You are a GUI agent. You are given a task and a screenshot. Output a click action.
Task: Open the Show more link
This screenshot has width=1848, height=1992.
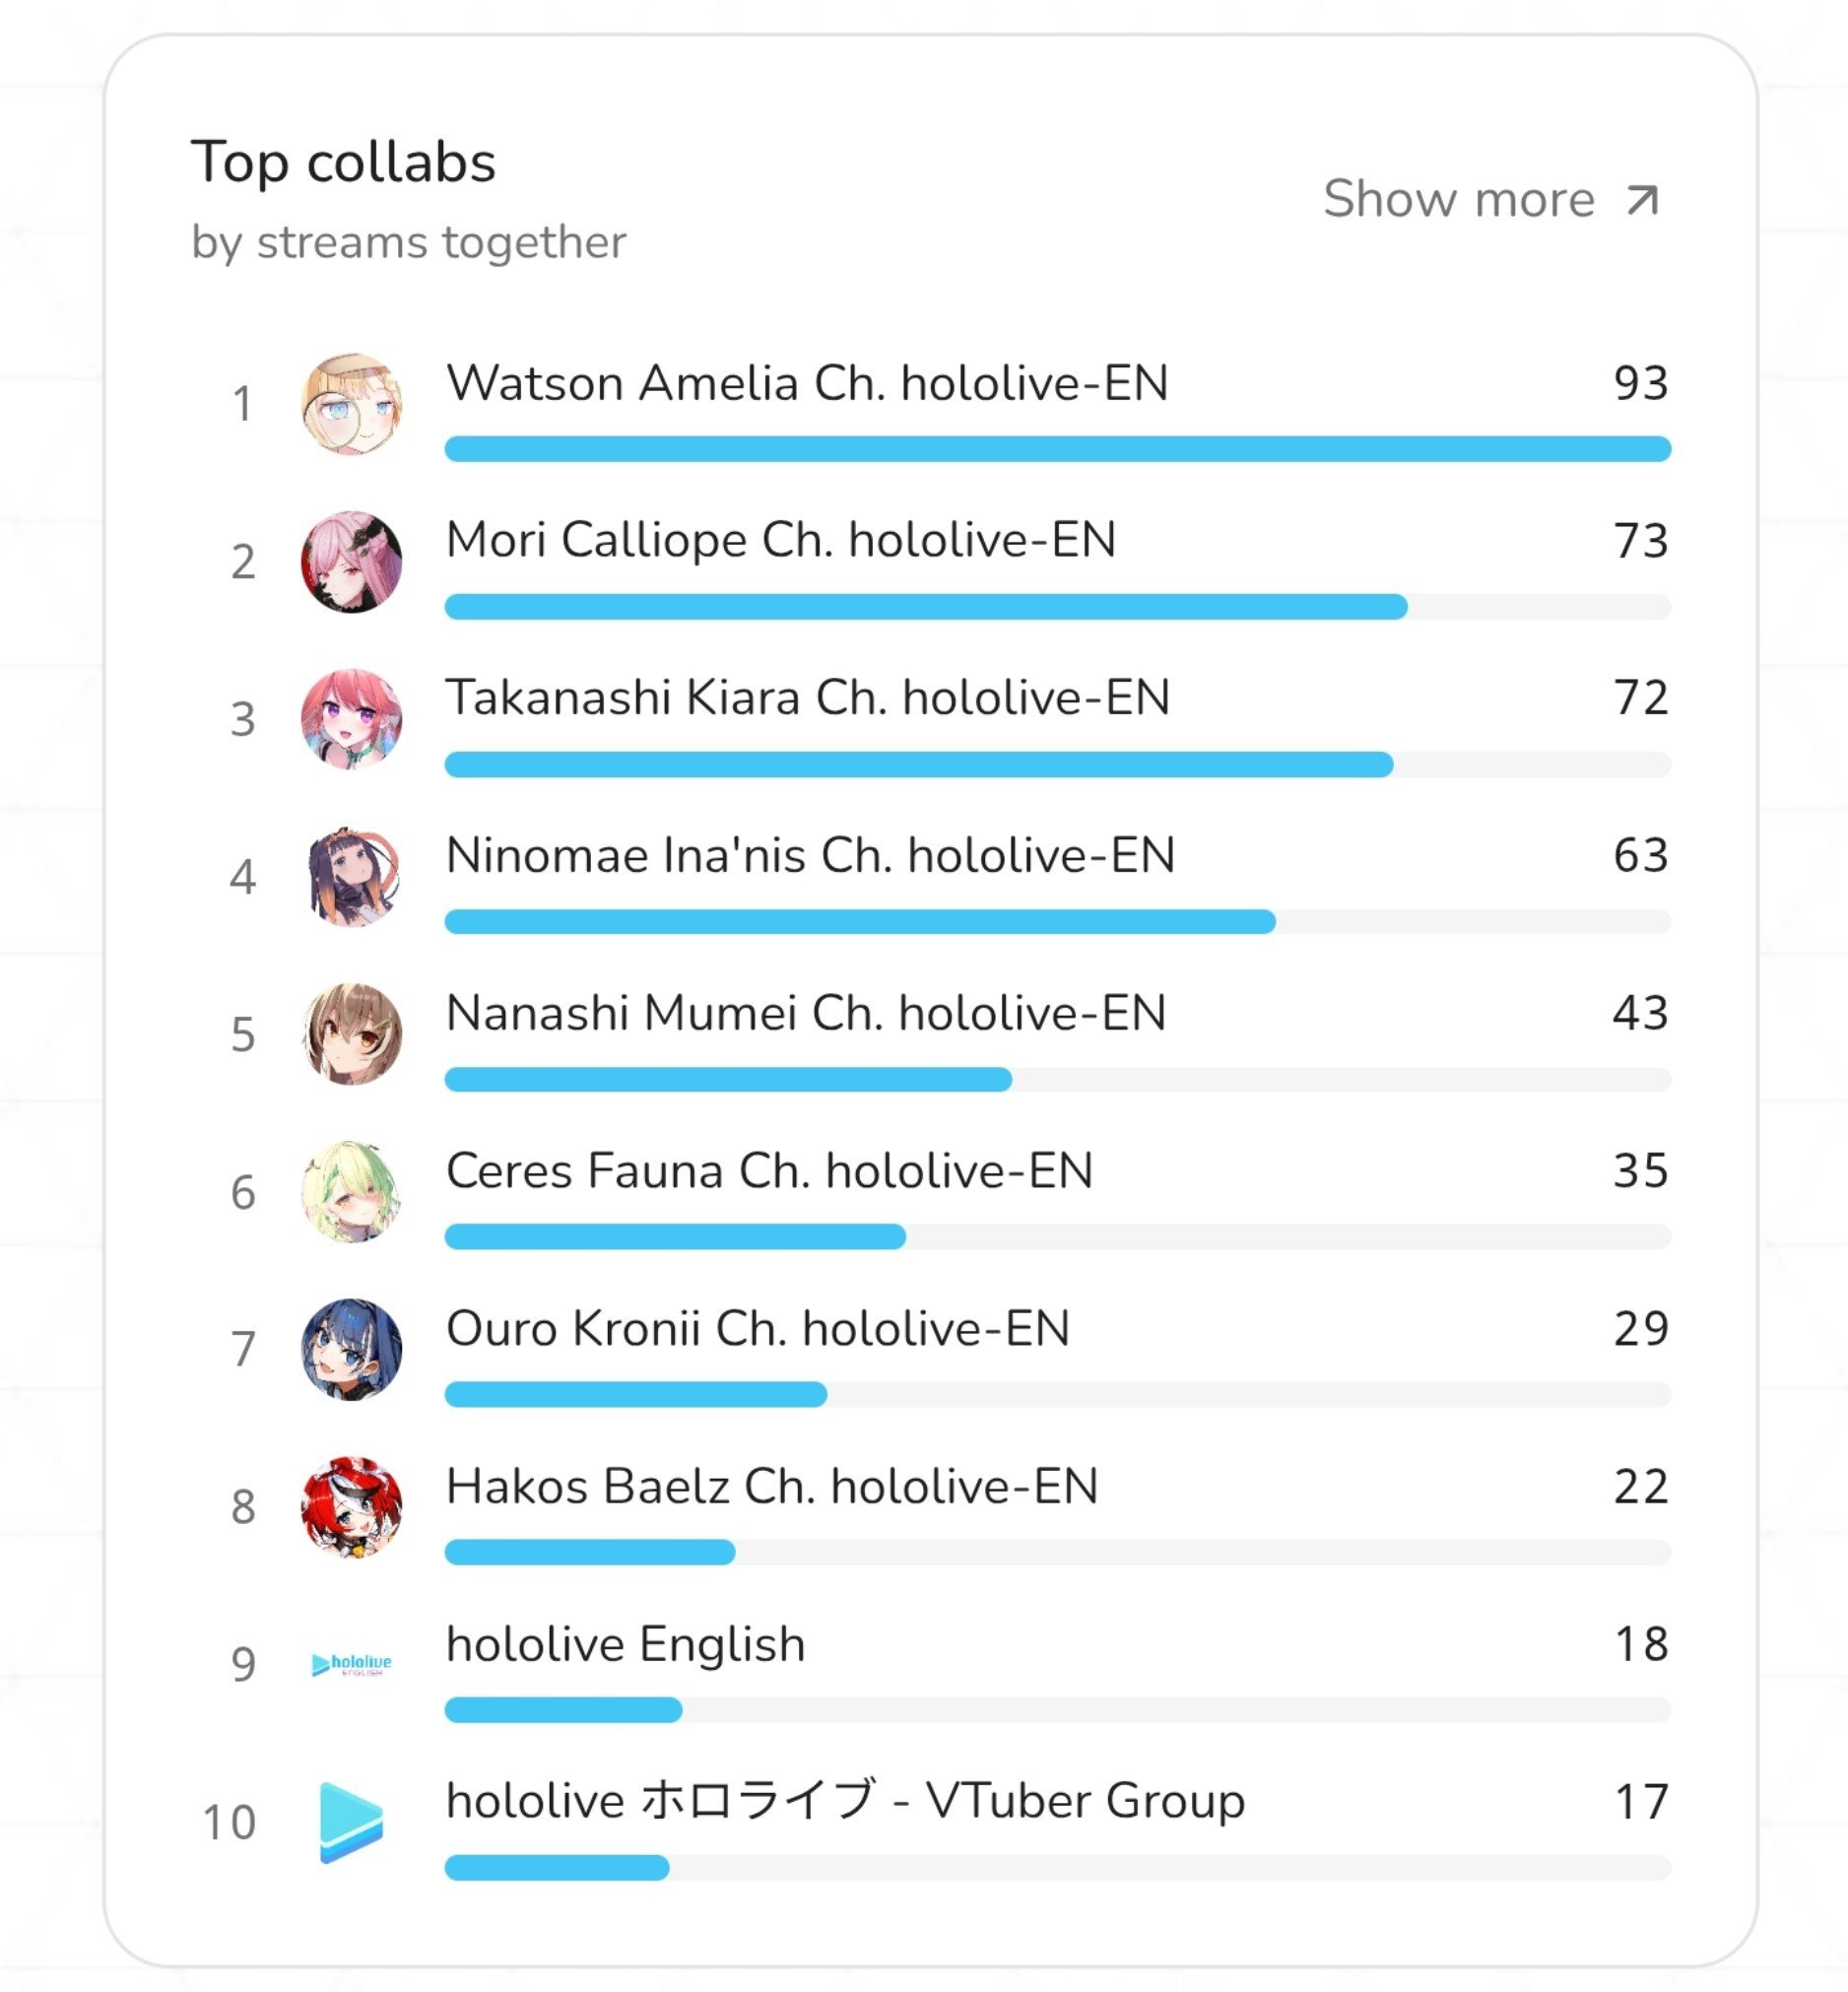tap(1491, 199)
